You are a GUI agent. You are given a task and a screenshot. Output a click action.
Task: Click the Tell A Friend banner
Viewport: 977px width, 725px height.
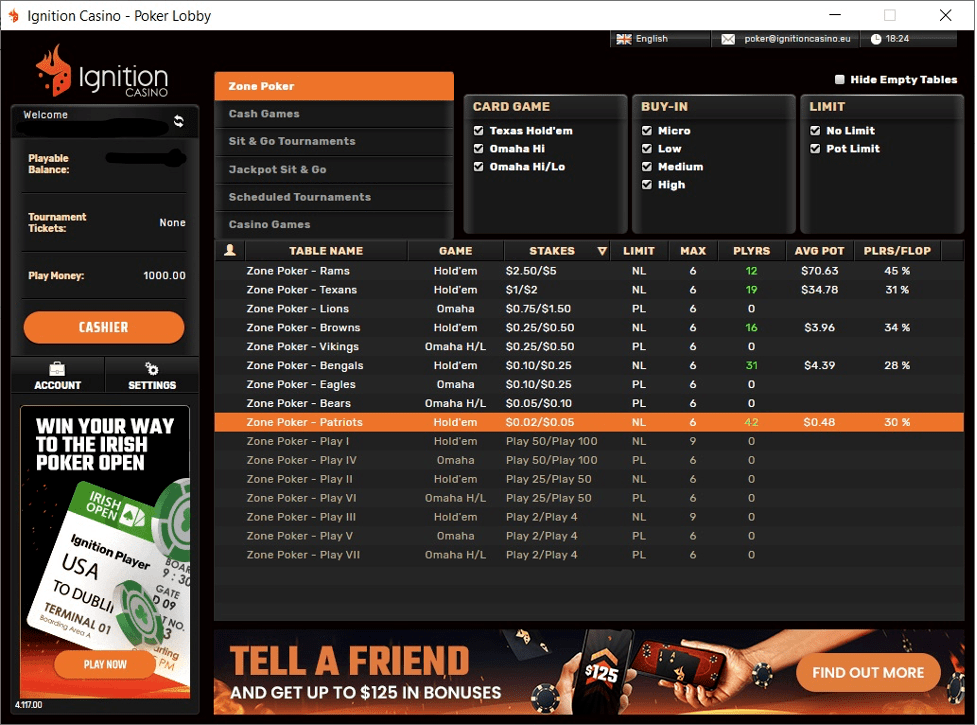pyautogui.click(x=589, y=672)
